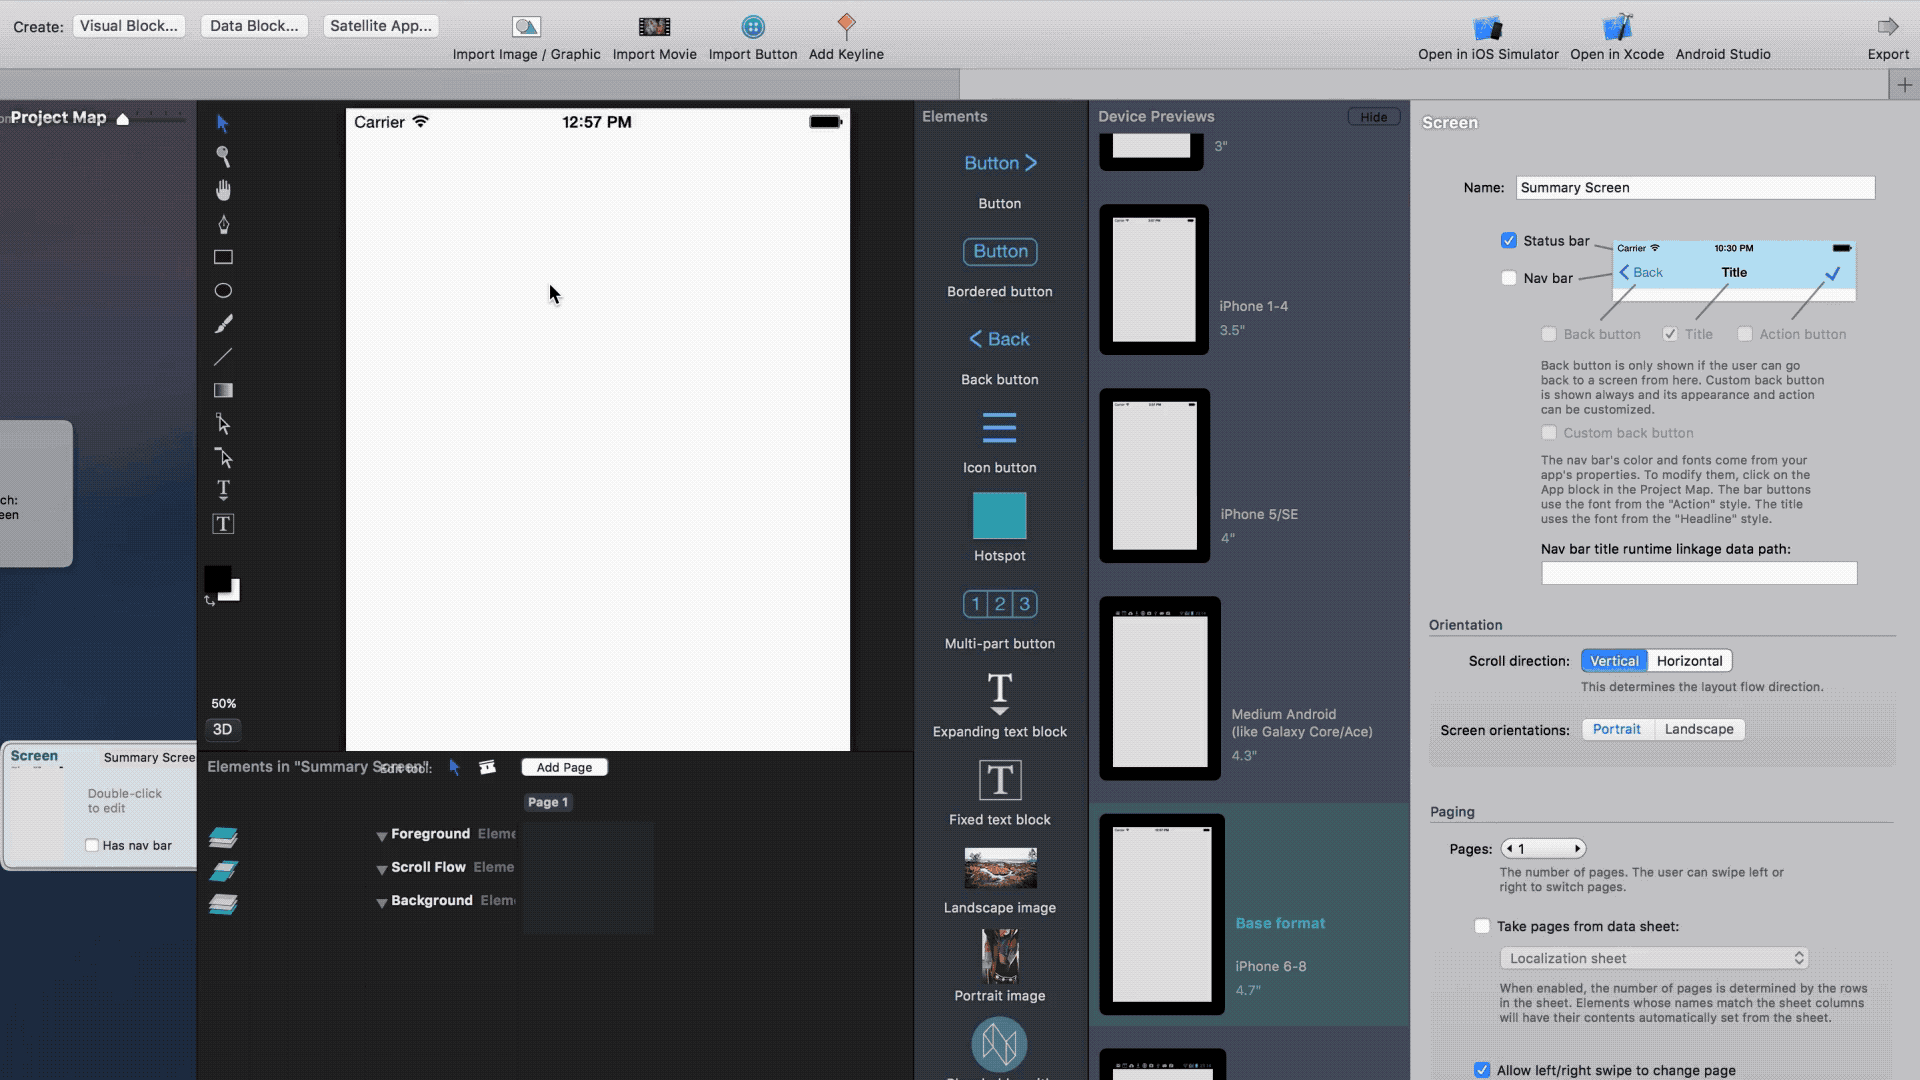The image size is (1920, 1080).
Task: Click the Visual Block... button
Action: 129,26
